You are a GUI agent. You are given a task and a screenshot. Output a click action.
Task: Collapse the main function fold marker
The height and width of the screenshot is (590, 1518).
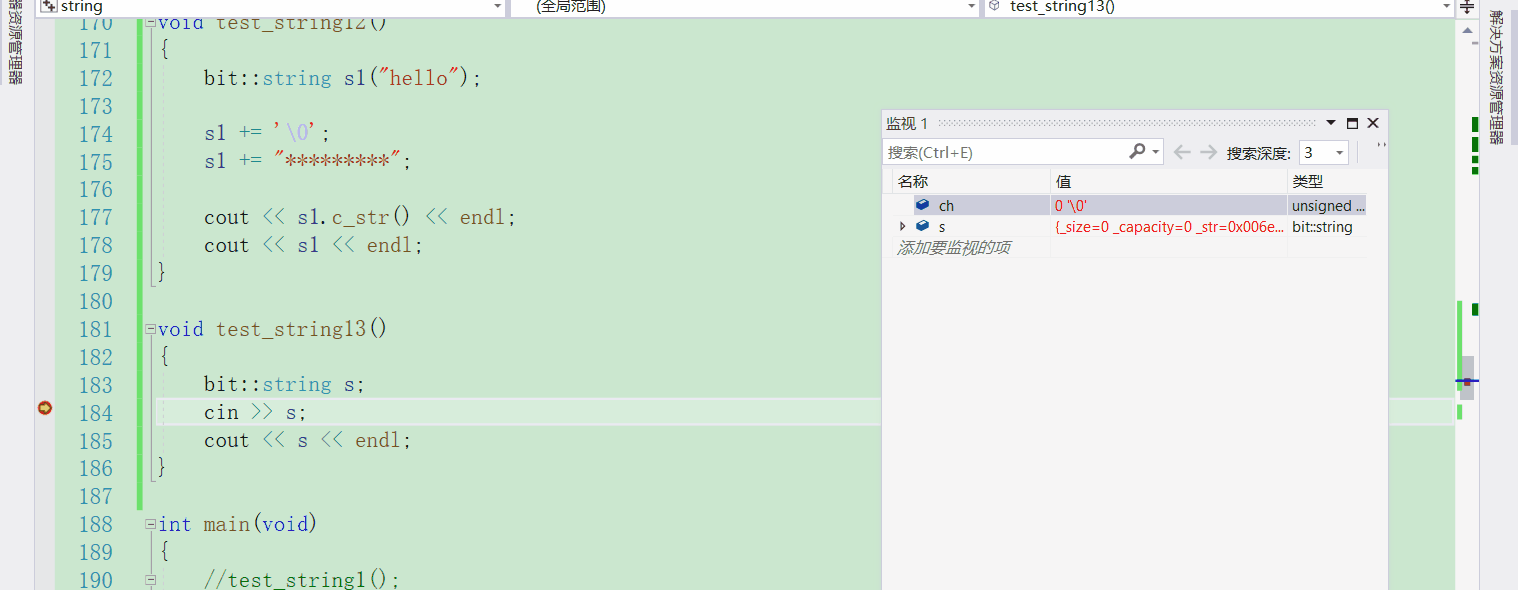[150, 524]
